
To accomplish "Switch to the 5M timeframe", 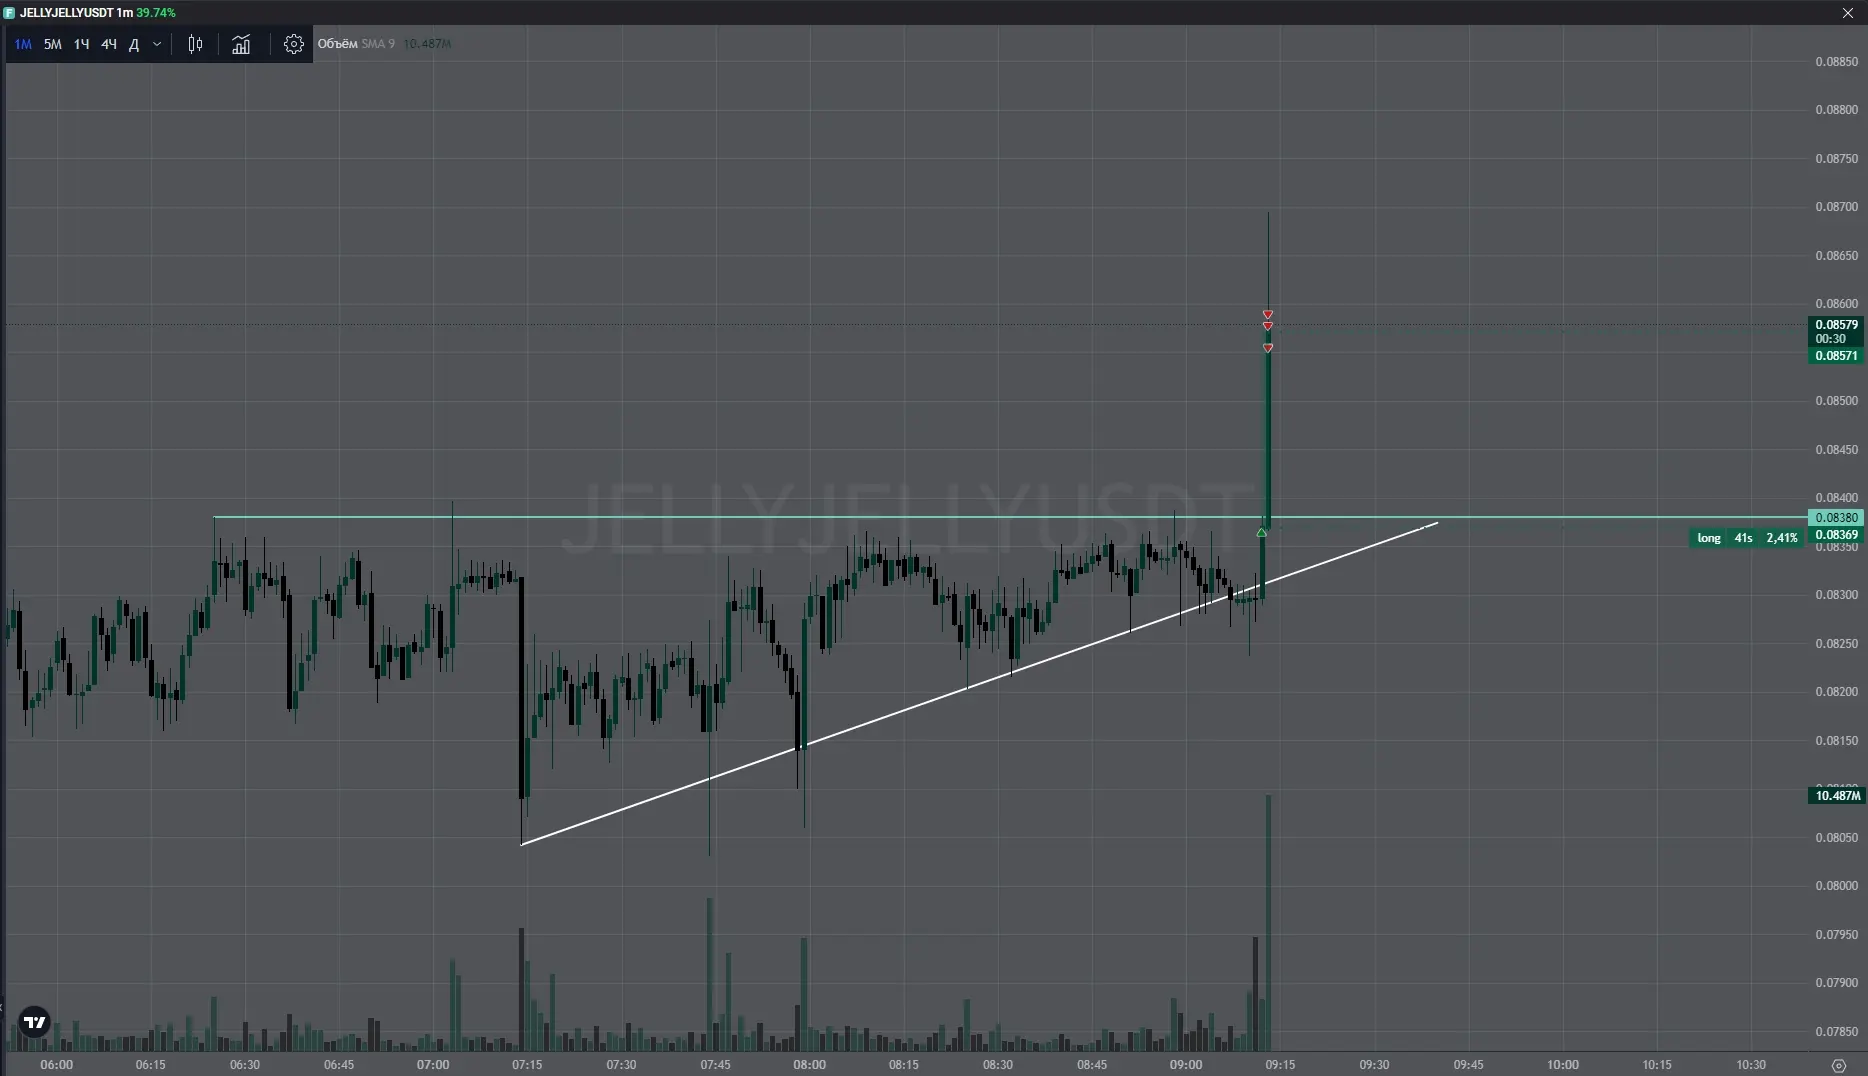I will pyautogui.click(x=52, y=44).
